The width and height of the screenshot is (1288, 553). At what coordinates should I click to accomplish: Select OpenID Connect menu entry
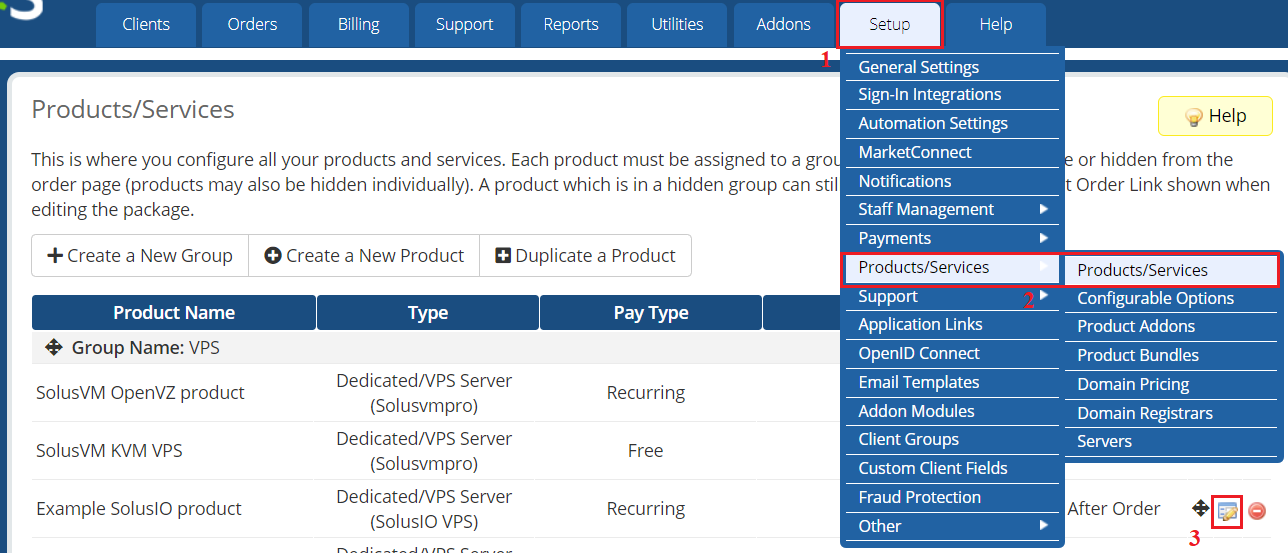click(x=953, y=353)
